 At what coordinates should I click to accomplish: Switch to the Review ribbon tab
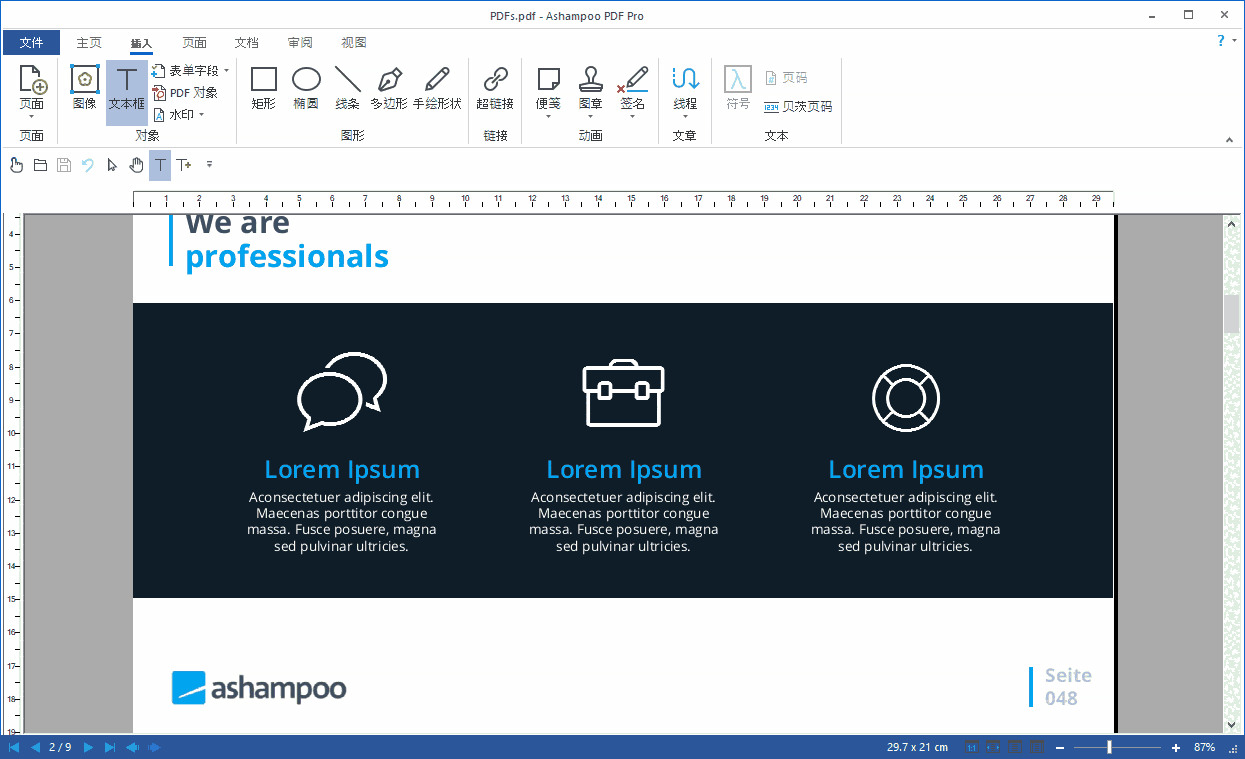pyautogui.click(x=298, y=42)
